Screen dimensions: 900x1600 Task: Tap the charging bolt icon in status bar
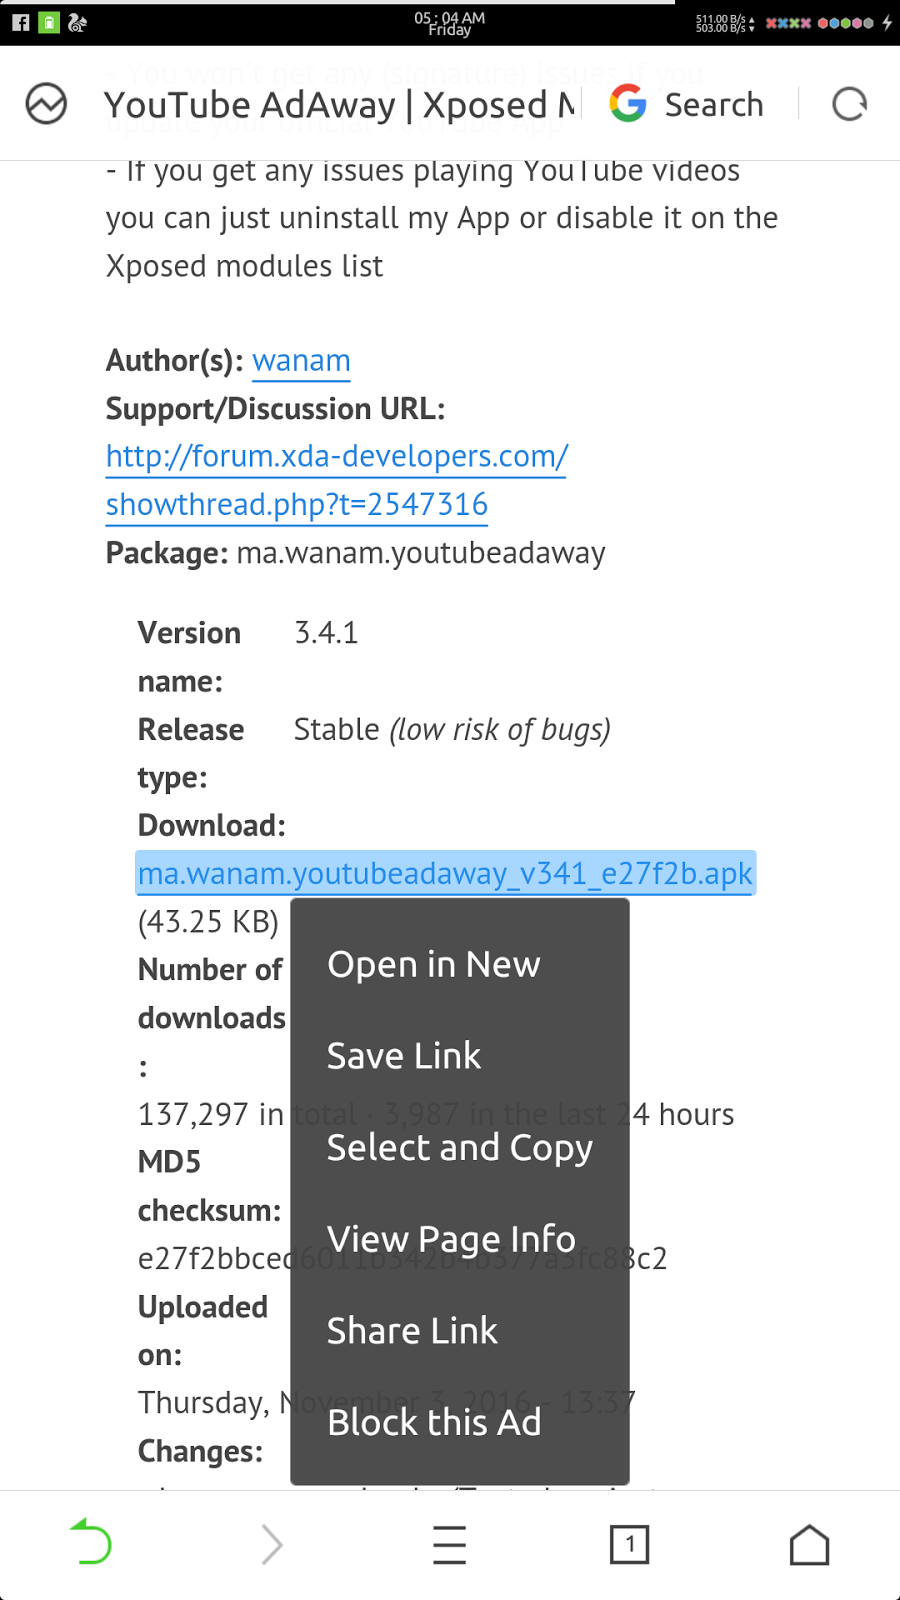(x=886, y=22)
